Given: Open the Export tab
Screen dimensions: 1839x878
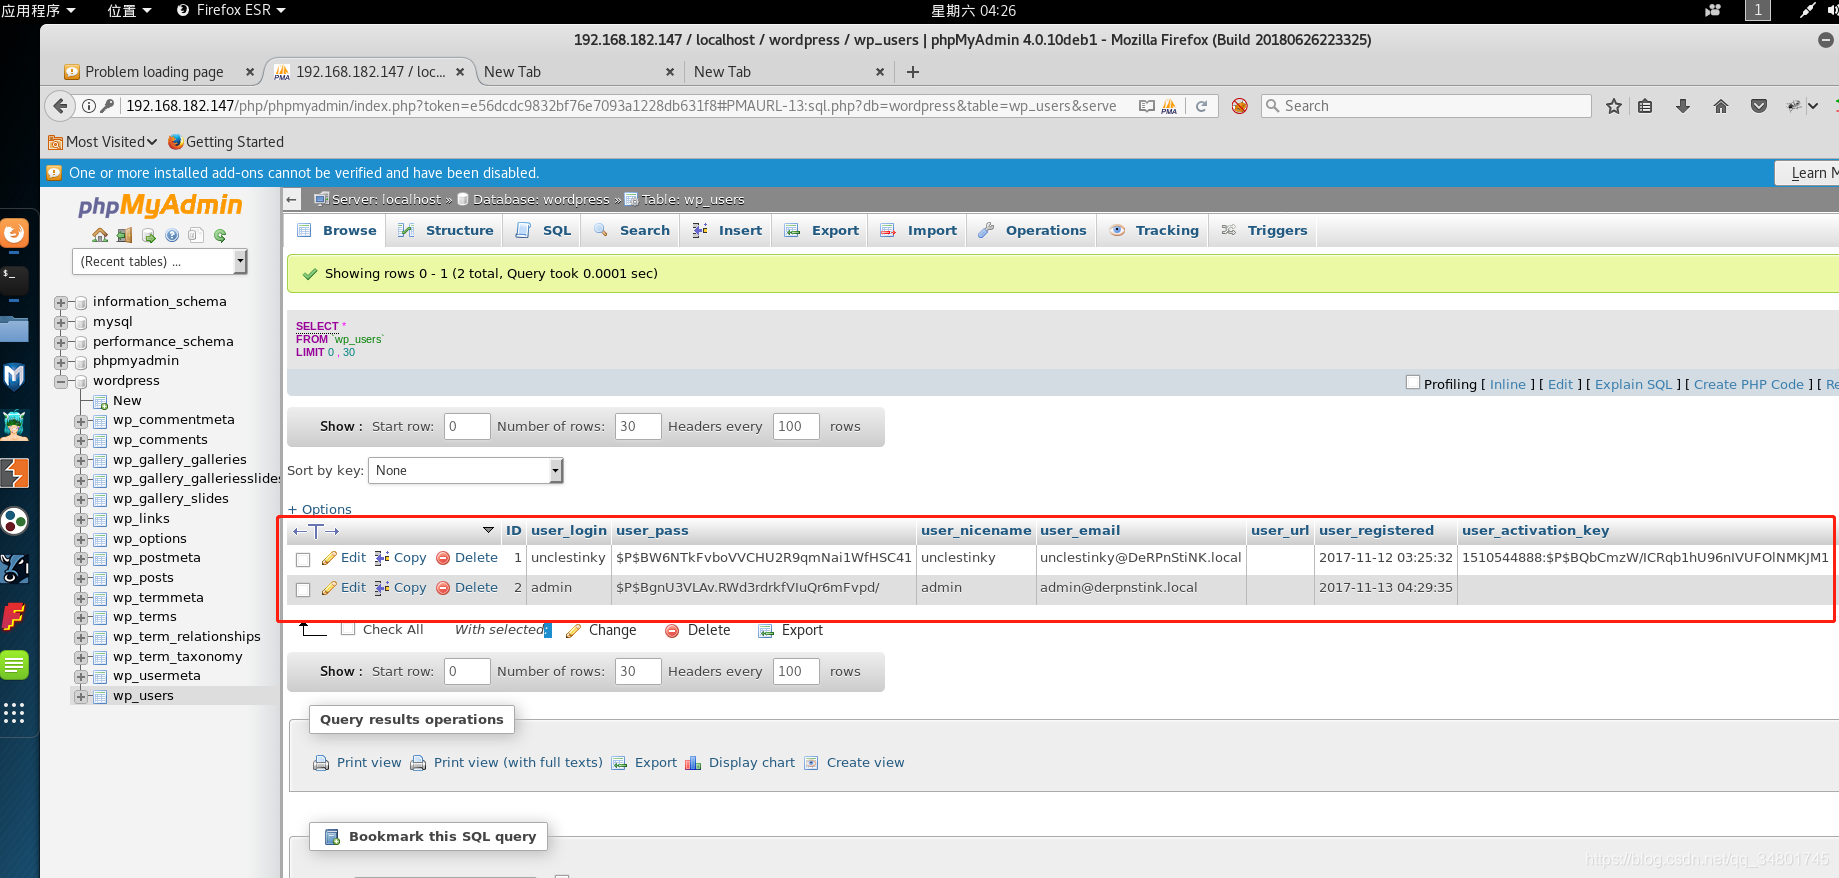Looking at the screenshot, I should tap(821, 231).
